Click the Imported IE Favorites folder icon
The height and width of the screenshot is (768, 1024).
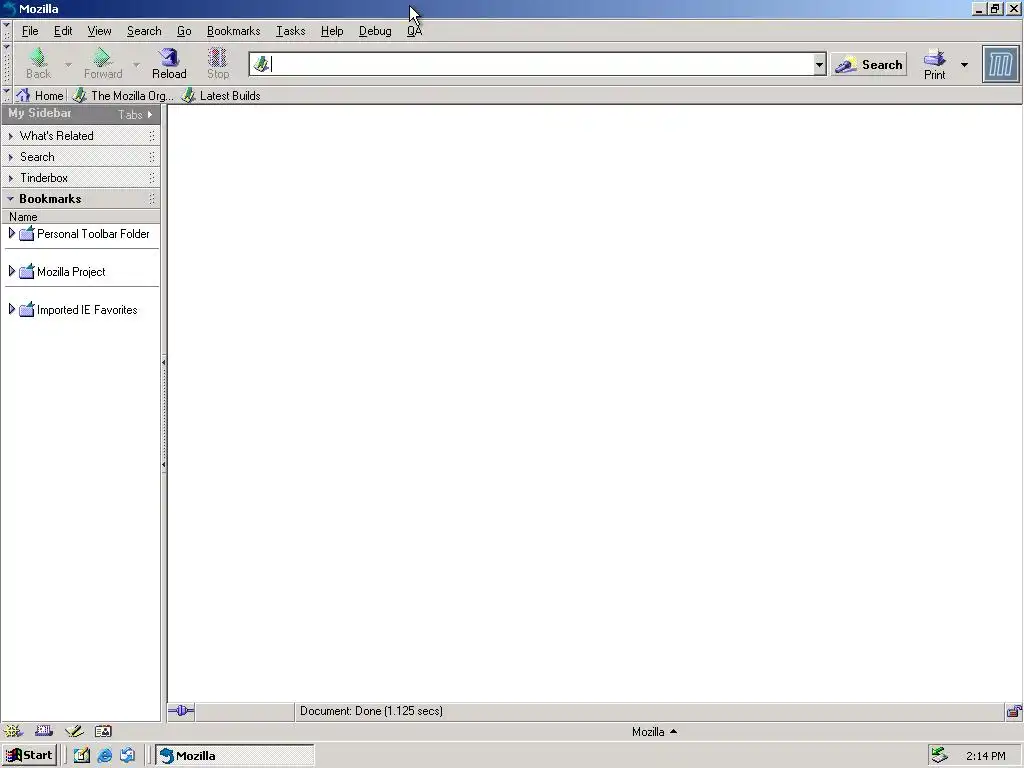click(x=26, y=309)
